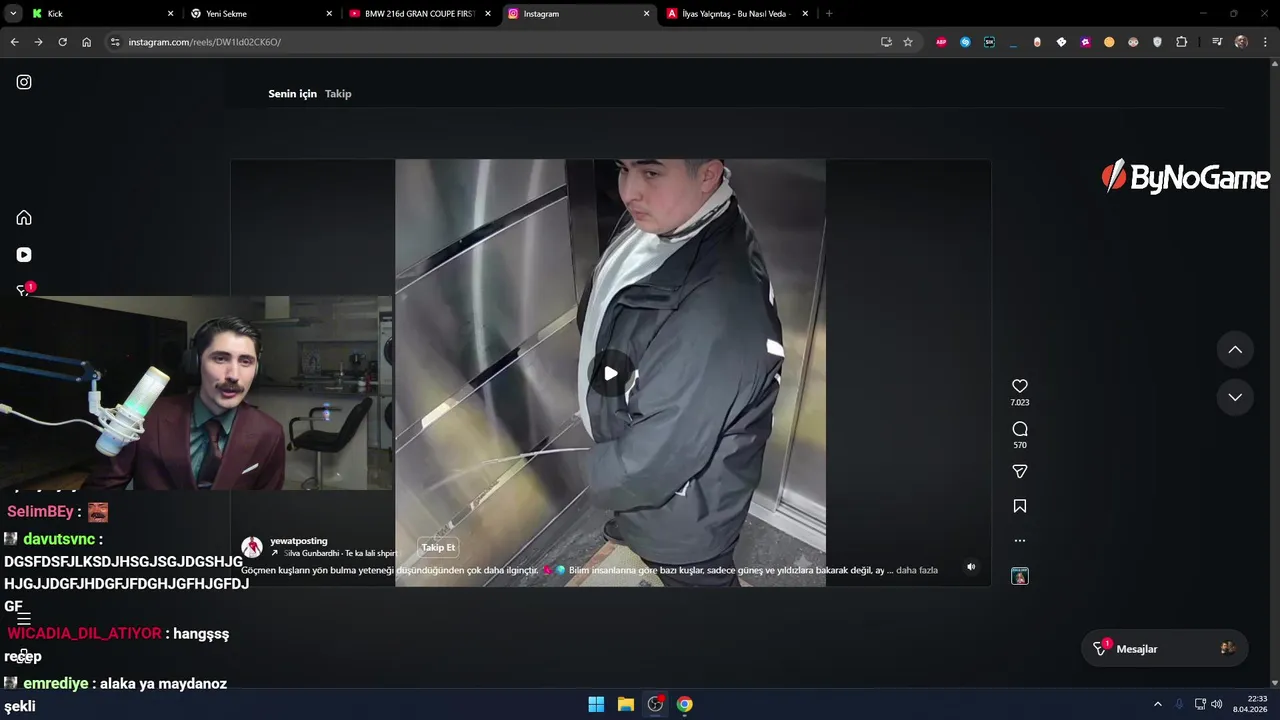The height and width of the screenshot is (720, 1280).
Task: Go to next reel with down chevron
Action: (1235, 397)
